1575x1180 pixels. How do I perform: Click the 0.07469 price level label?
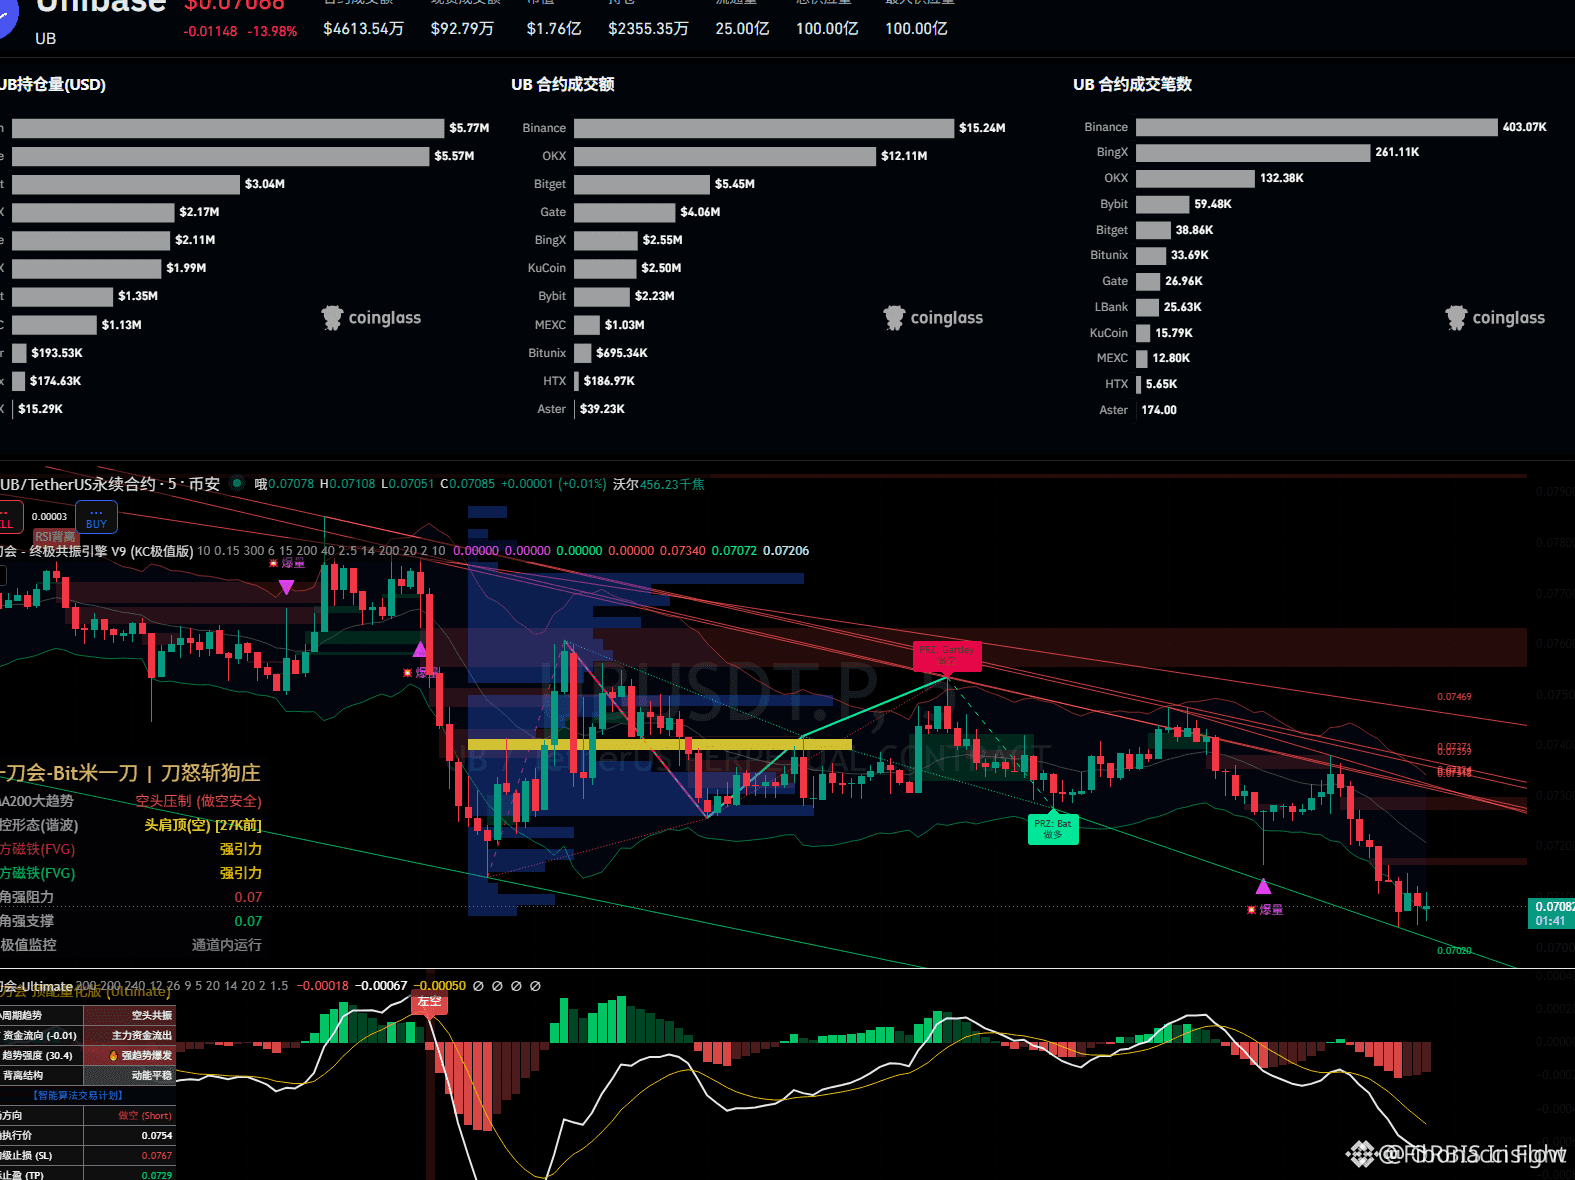(x=1454, y=696)
